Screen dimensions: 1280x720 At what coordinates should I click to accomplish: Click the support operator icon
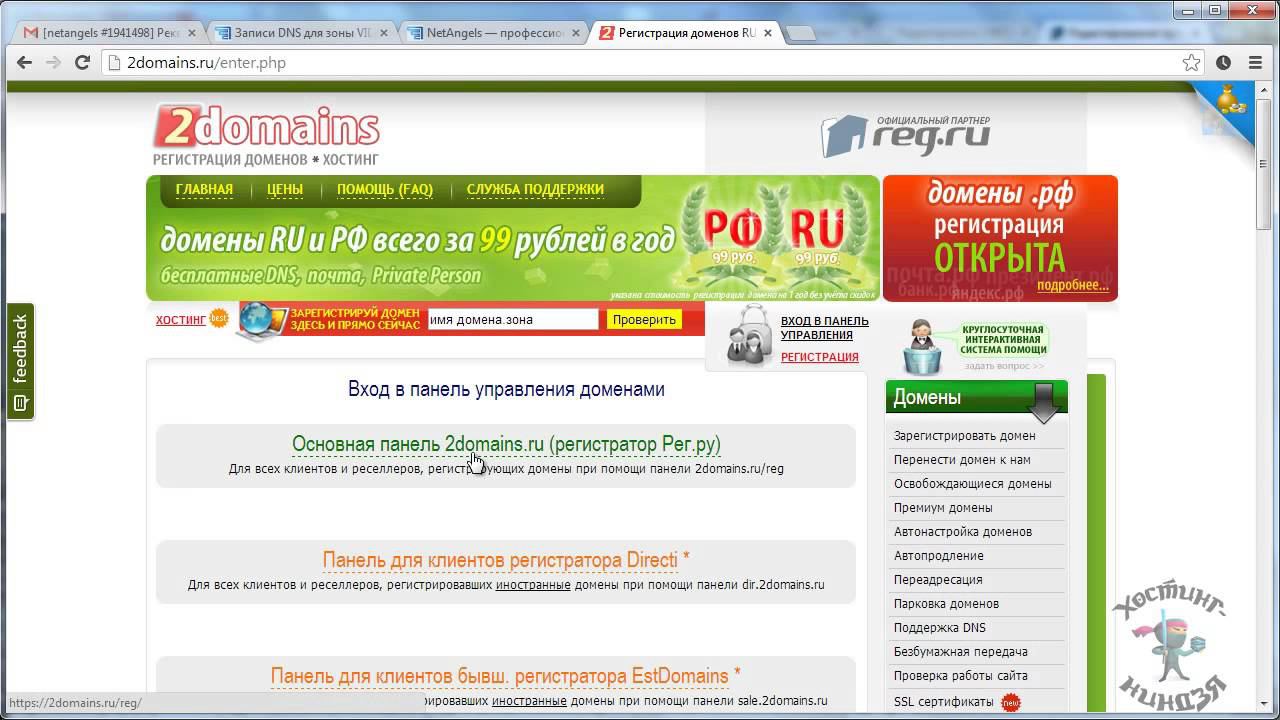(x=920, y=347)
